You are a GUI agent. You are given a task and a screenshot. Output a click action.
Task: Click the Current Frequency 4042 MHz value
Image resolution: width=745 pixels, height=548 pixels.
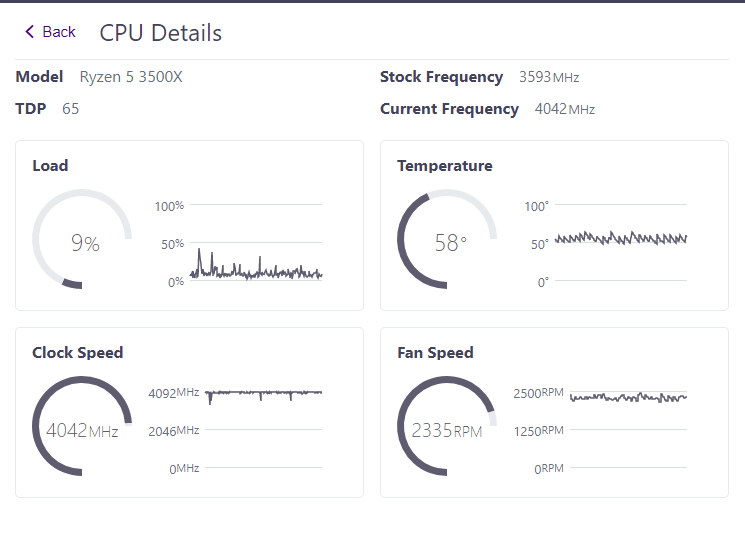(x=564, y=109)
